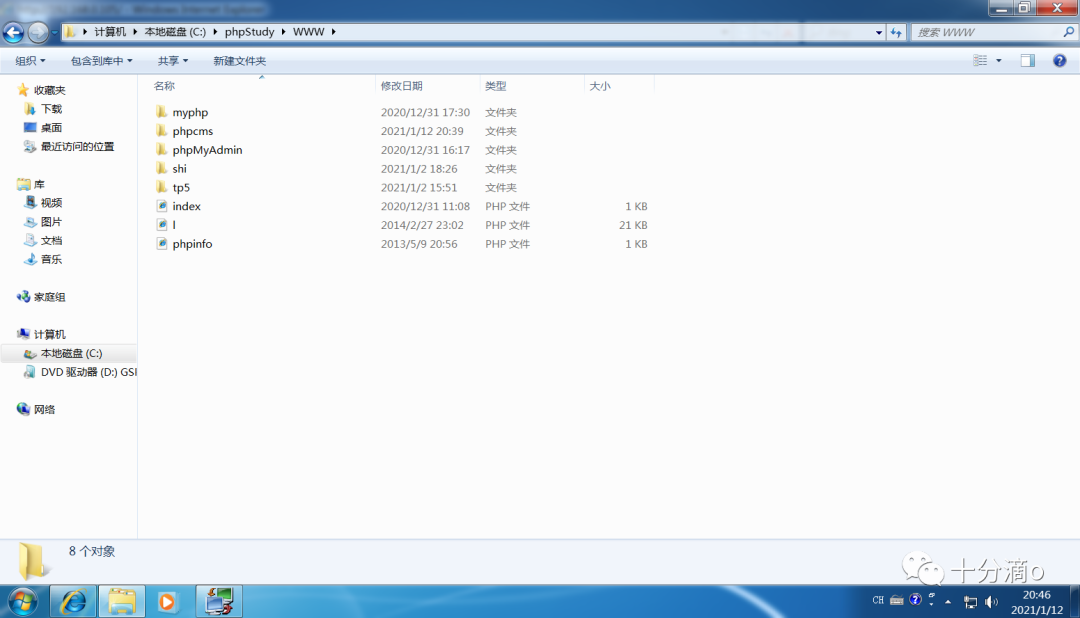The height and width of the screenshot is (618, 1080).
Task: Sort by Name (名称) column header
Action: pos(164,86)
